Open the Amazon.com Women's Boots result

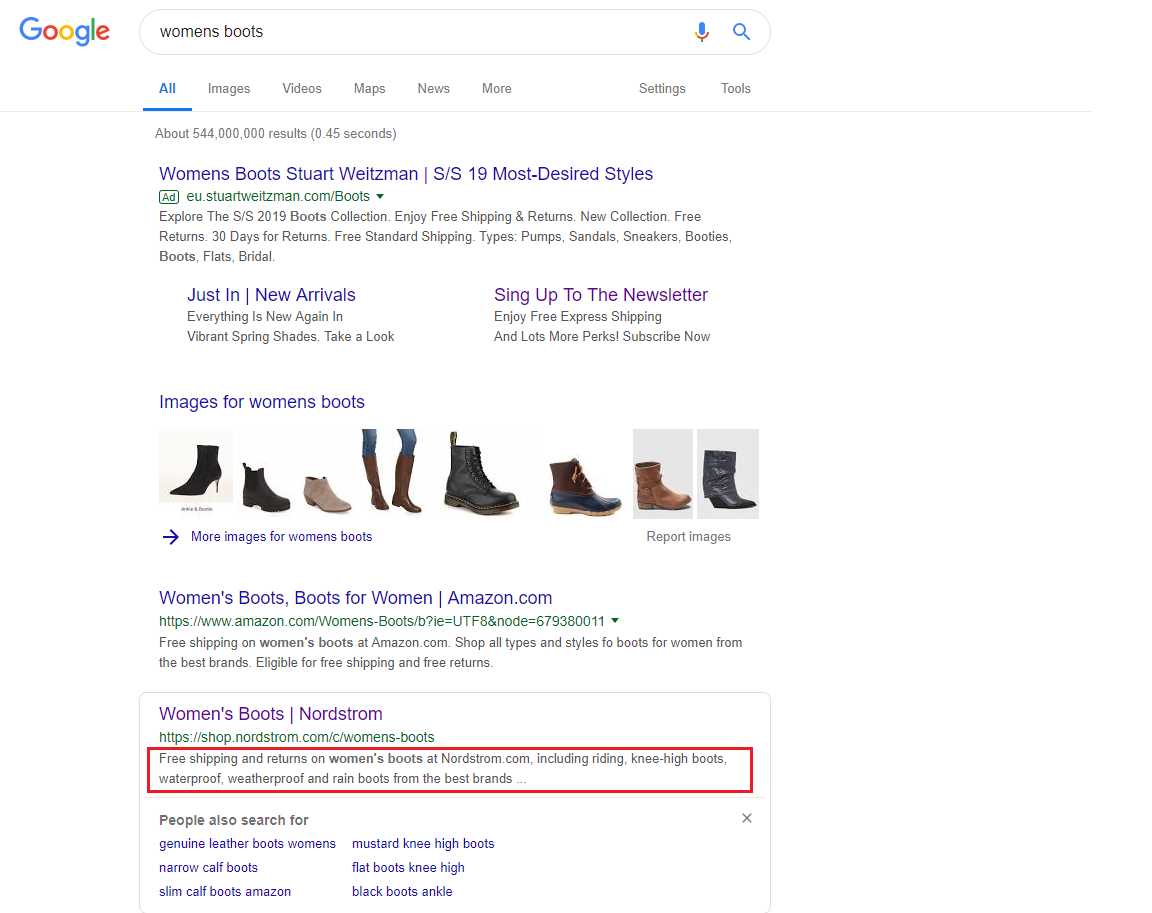356,598
